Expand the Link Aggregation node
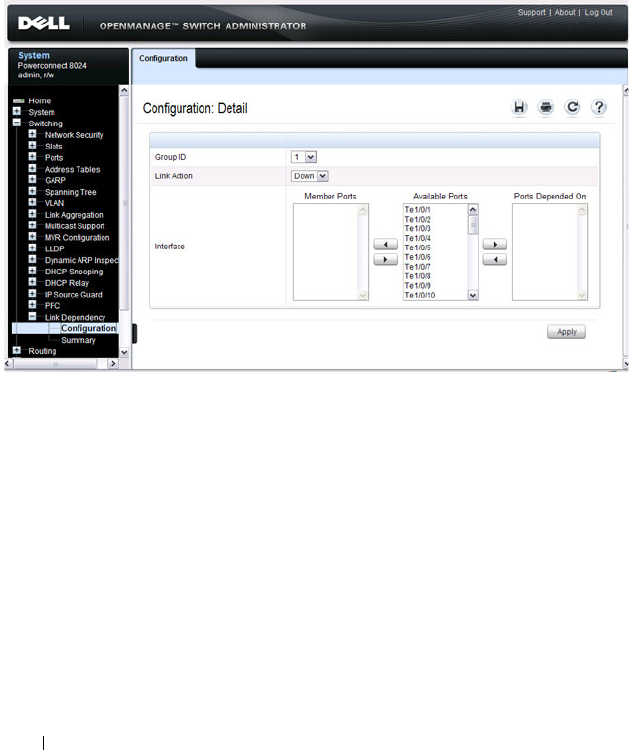Image resolution: width=641 pixels, height=750 pixels. pyautogui.click(x=32, y=214)
